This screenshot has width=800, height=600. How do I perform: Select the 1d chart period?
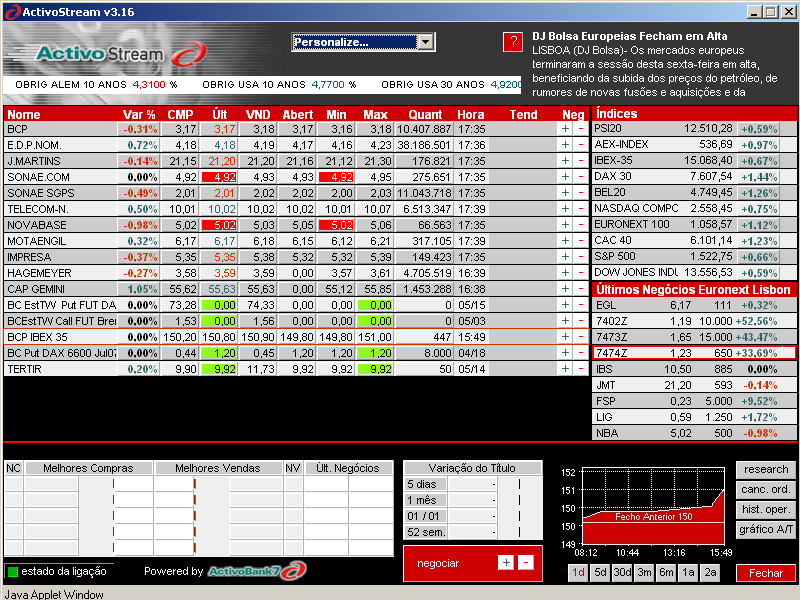[x=578, y=572]
